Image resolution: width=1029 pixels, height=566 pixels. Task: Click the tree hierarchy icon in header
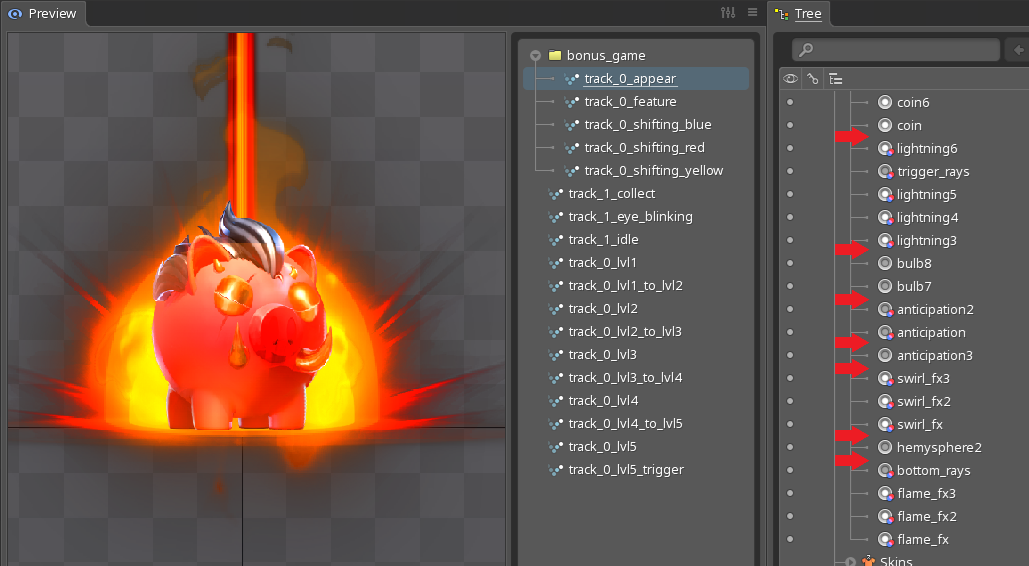tap(836, 79)
